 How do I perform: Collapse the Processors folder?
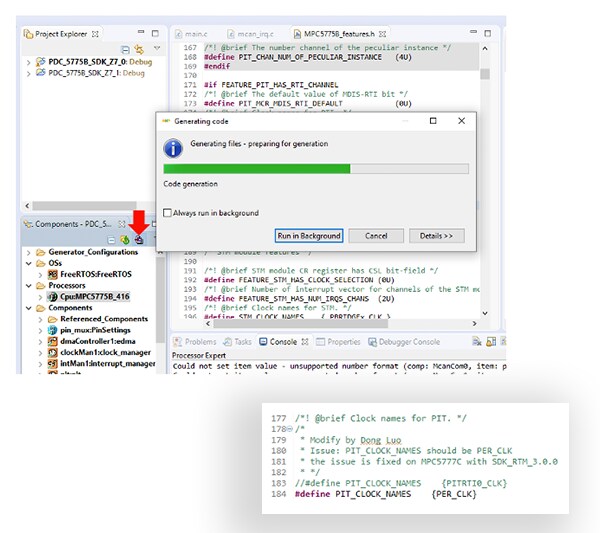(28, 285)
